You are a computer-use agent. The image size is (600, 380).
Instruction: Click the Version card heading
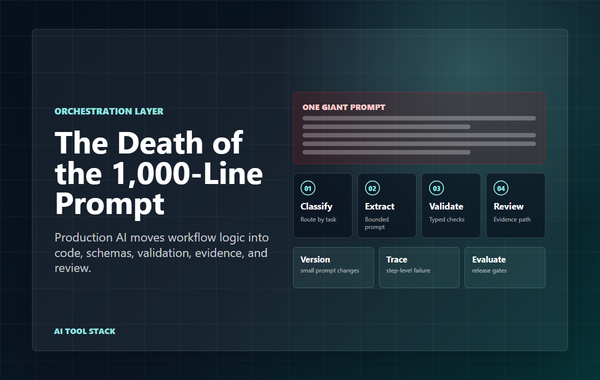pyautogui.click(x=315, y=259)
